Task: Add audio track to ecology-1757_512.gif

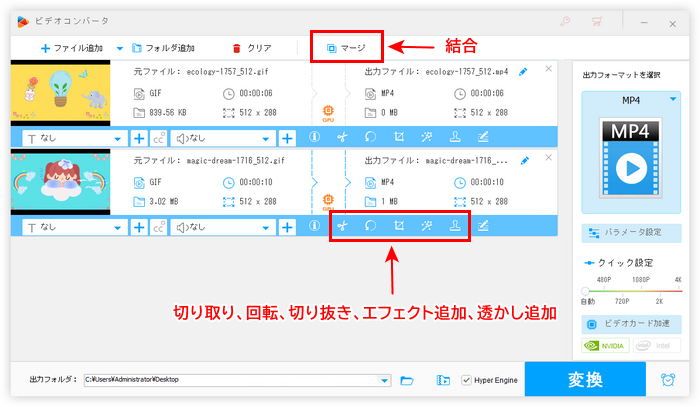Action: click(287, 138)
